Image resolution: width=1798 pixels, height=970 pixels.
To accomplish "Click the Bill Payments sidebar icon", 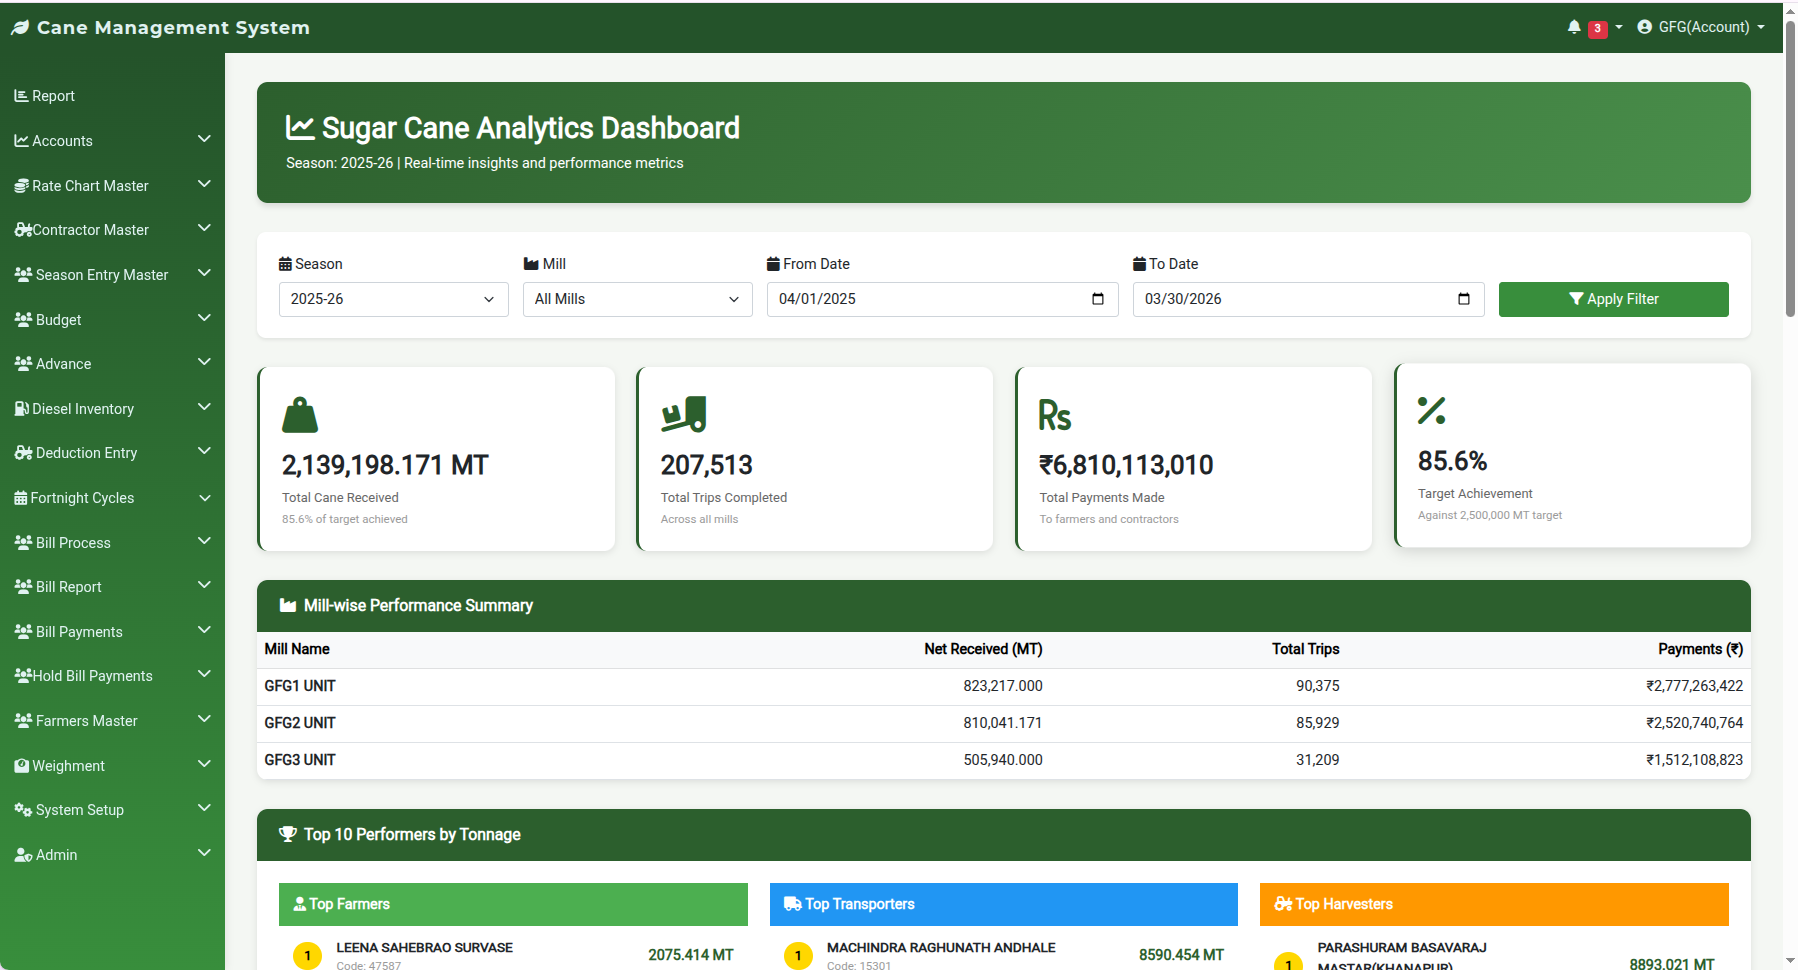I will point(24,631).
